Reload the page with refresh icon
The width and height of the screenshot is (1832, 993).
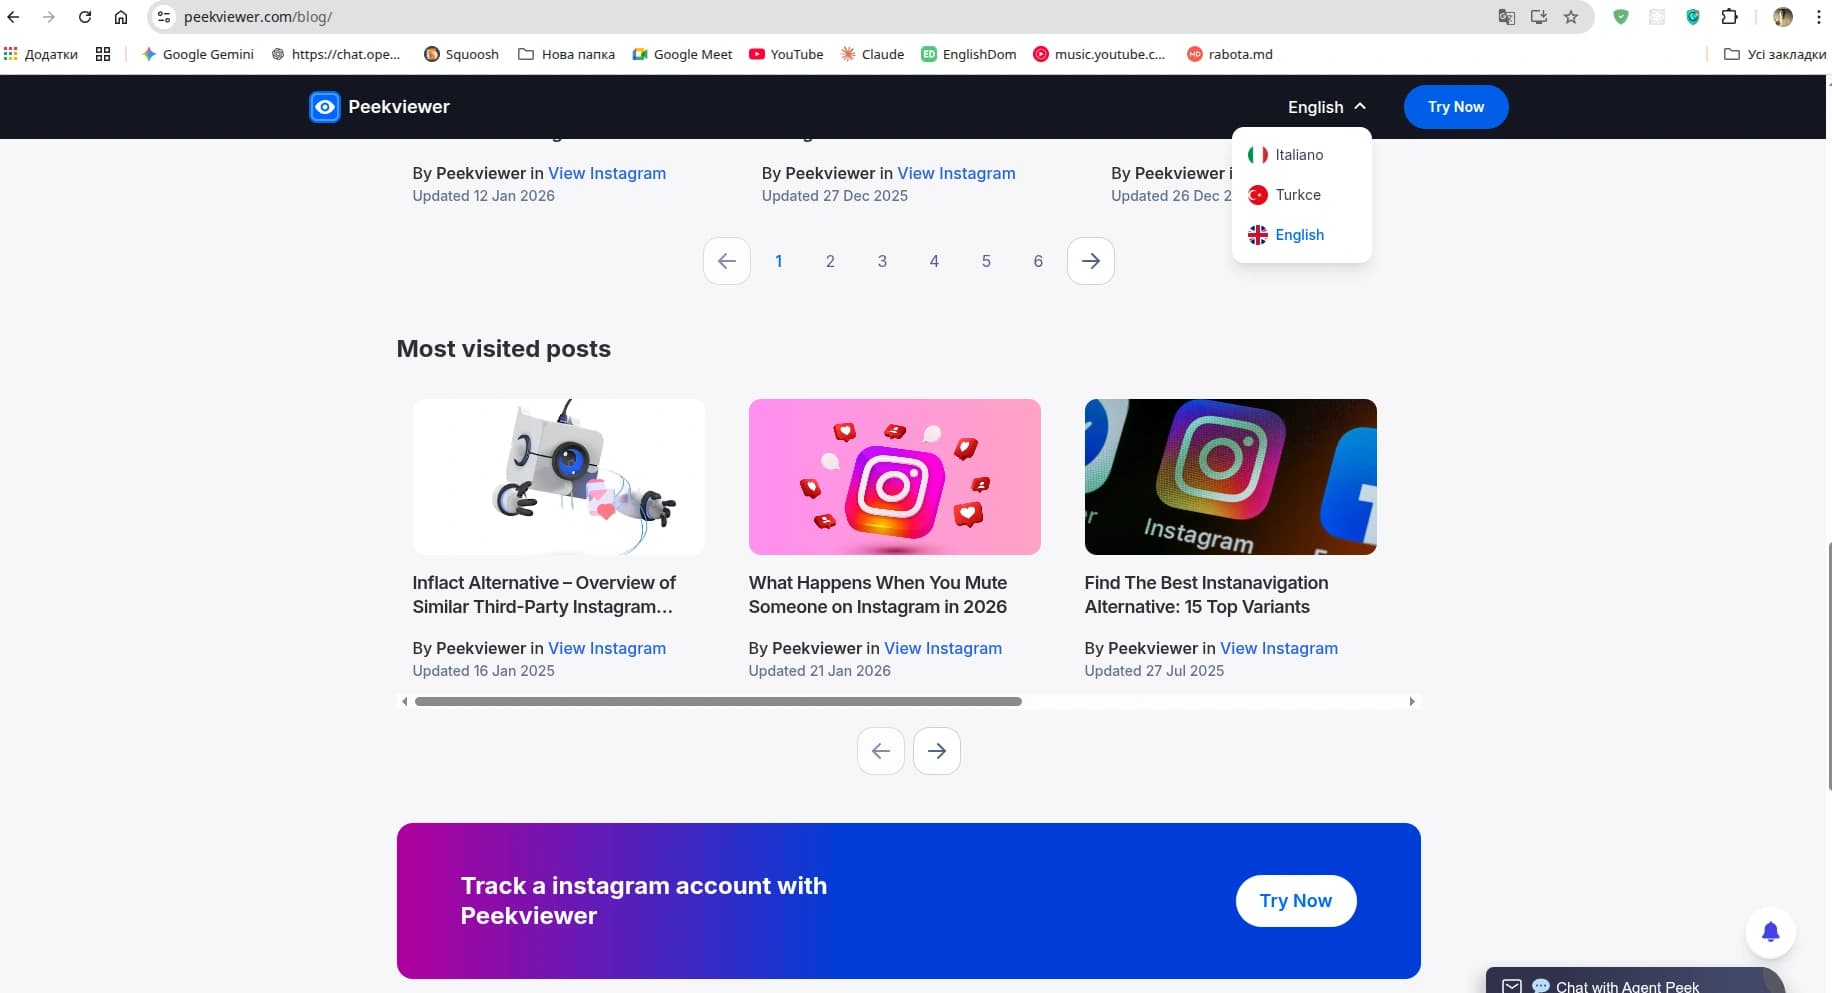click(85, 17)
